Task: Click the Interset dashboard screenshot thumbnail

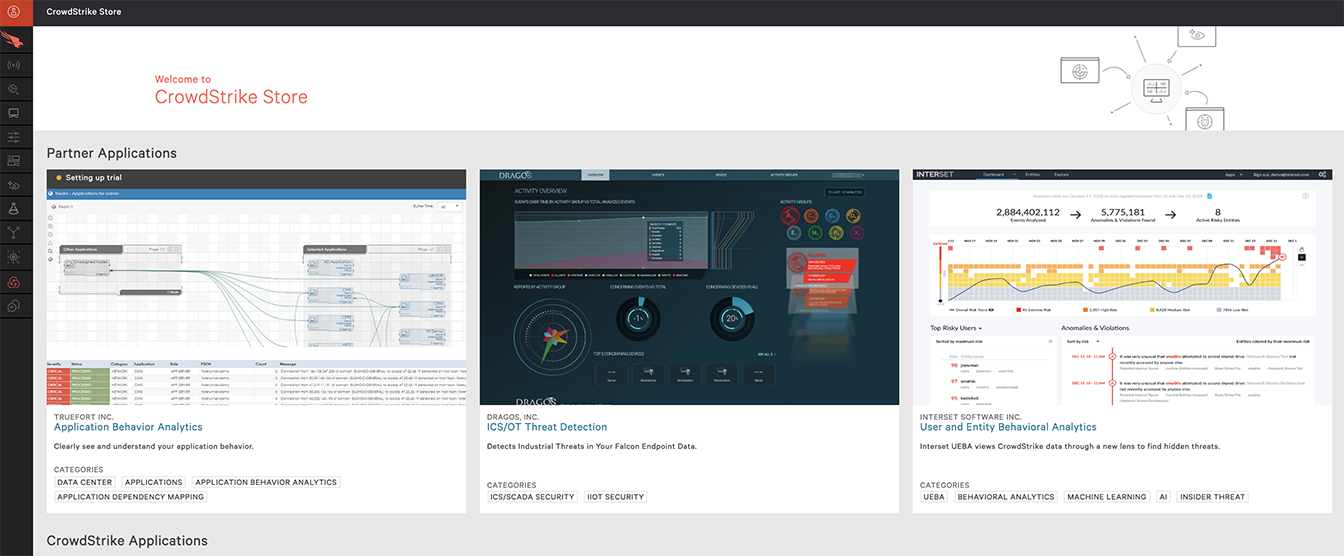Action: pos(1122,287)
